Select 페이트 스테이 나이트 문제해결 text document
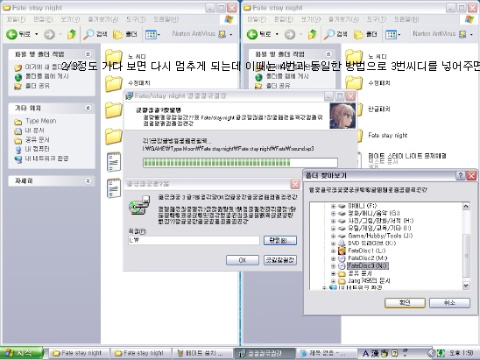 tap(407, 156)
